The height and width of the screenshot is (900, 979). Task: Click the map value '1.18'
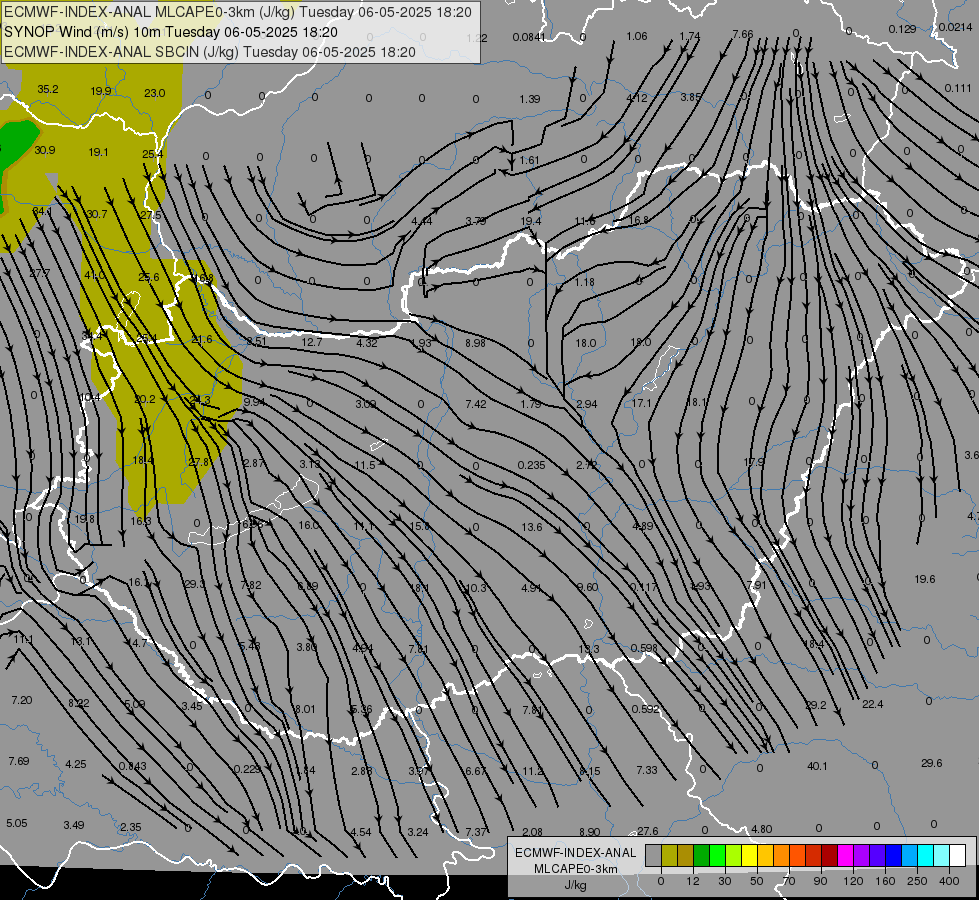tap(584, 282)
